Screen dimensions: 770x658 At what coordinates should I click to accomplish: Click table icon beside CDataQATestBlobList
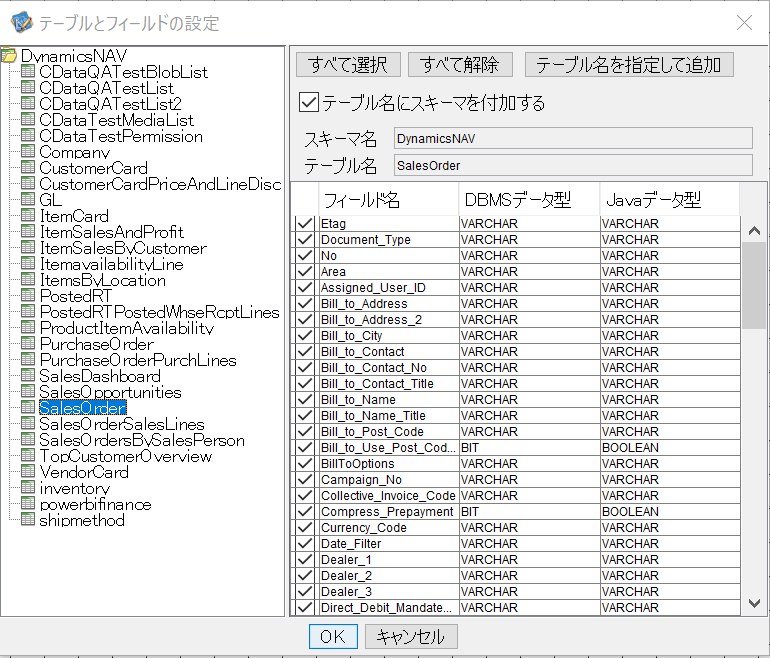(28, 71)
